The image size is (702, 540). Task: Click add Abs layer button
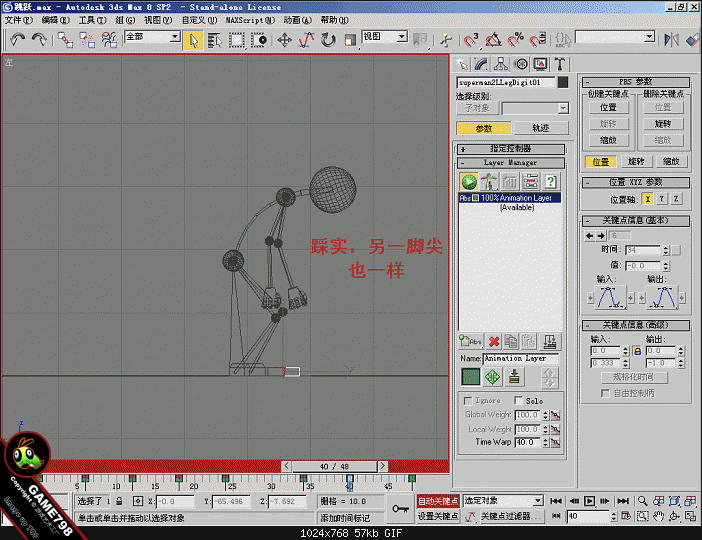tap(470, 342)
